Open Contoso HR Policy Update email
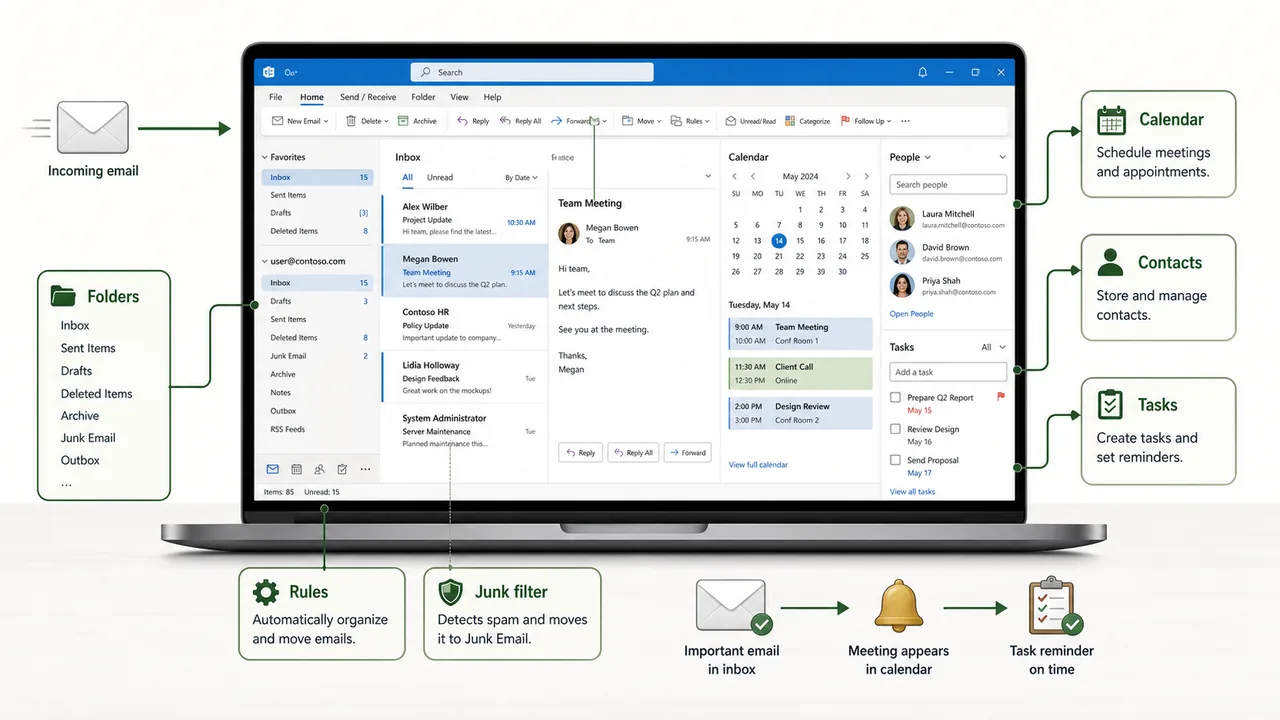 coord(465,325)
